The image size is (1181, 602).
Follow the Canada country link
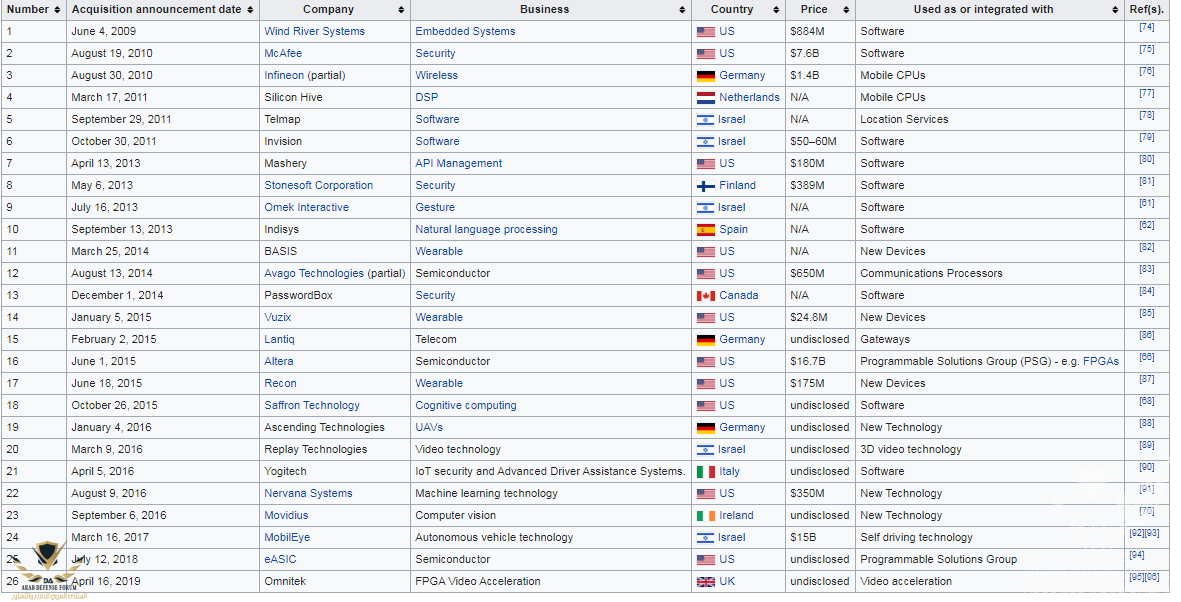tap(739, 295)
